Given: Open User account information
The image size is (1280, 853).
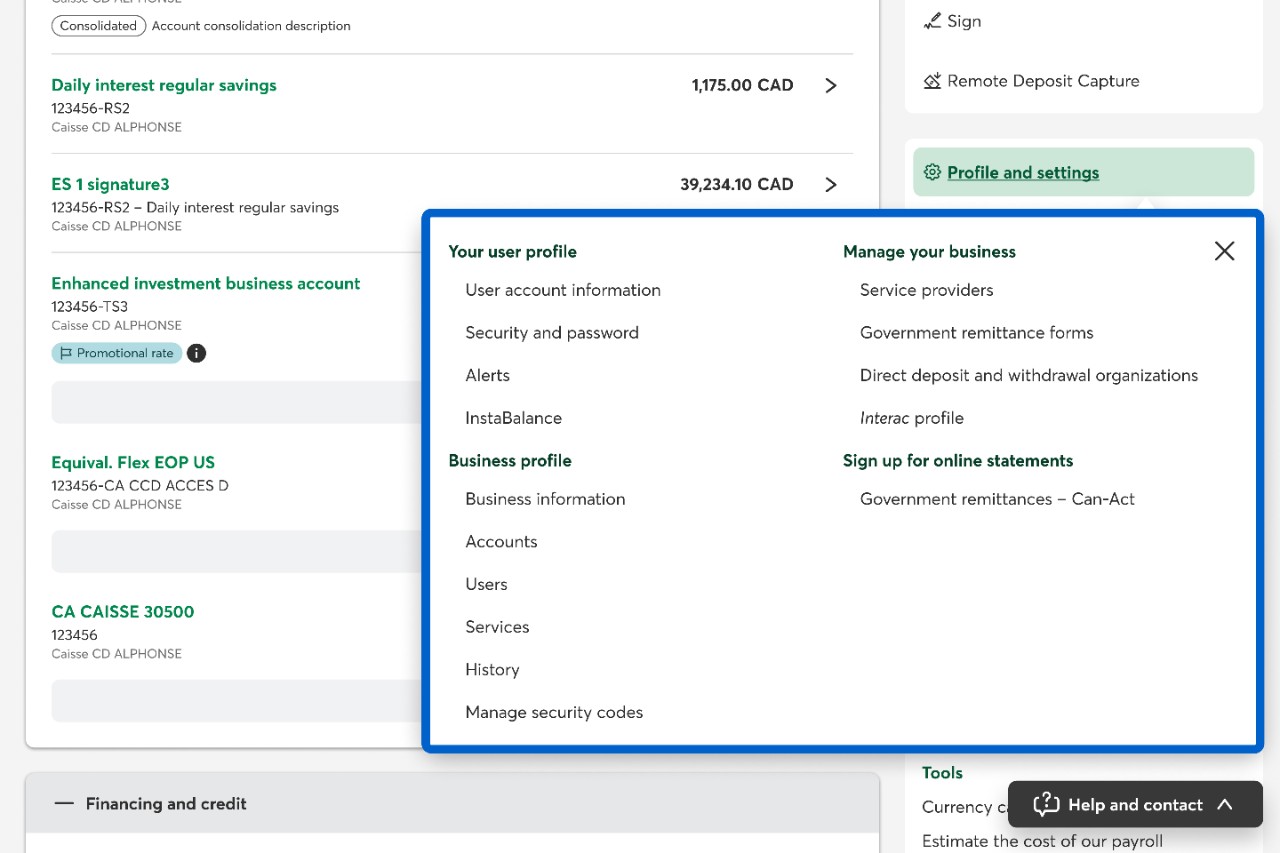Looking at the screenshot, I should [x=562, y=290].
